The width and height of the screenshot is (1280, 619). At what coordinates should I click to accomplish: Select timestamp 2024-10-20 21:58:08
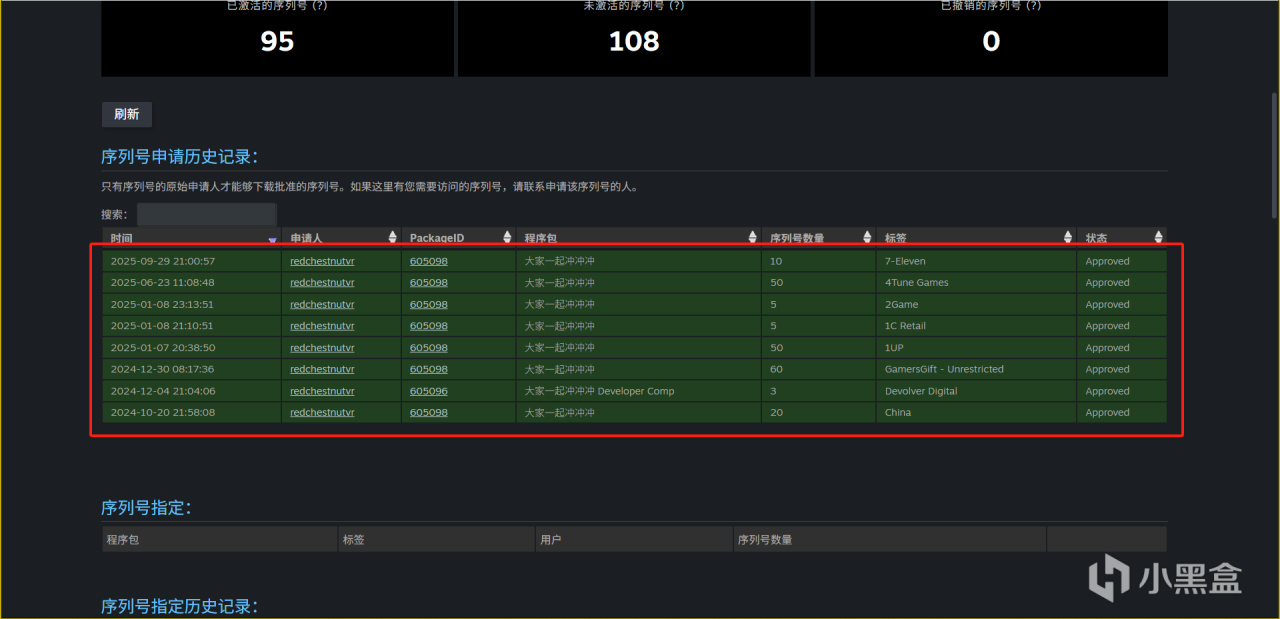(x=163, y=412)
